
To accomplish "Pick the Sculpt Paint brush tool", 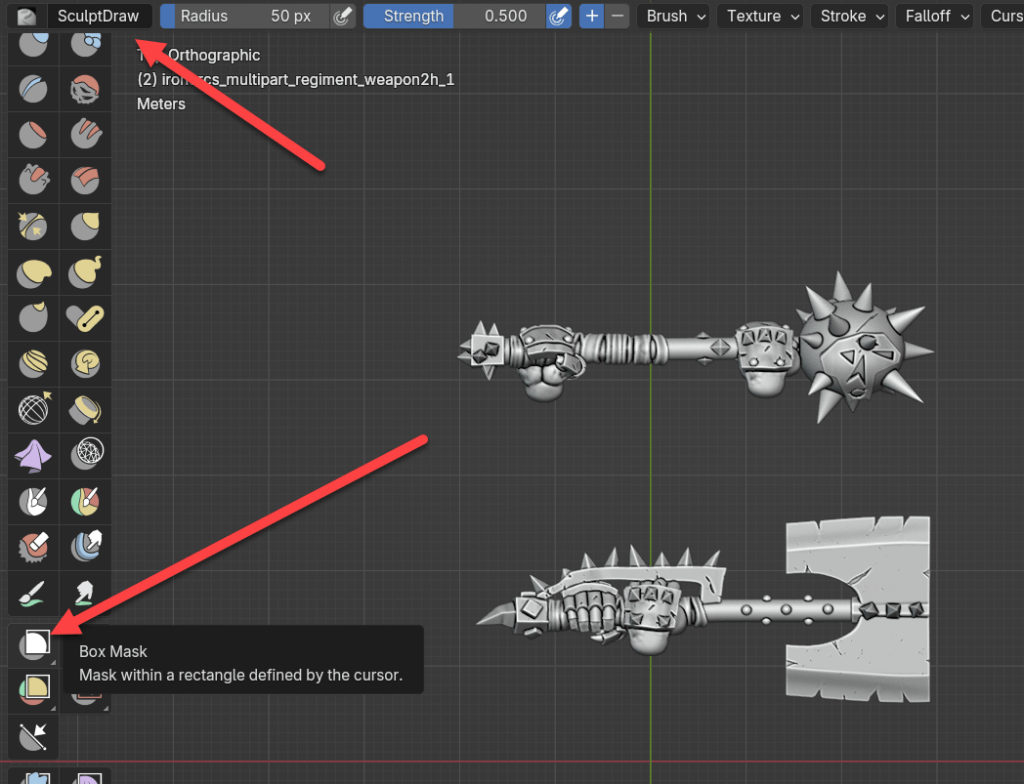I will (x=35, y=592).
